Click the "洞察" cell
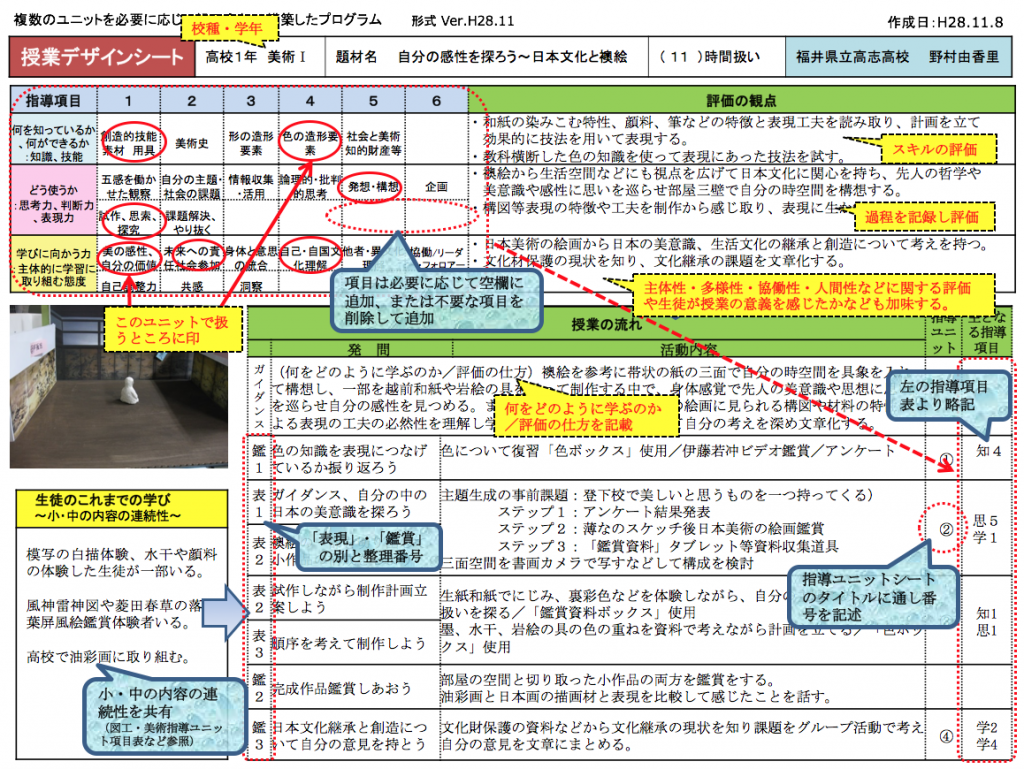 251,287
